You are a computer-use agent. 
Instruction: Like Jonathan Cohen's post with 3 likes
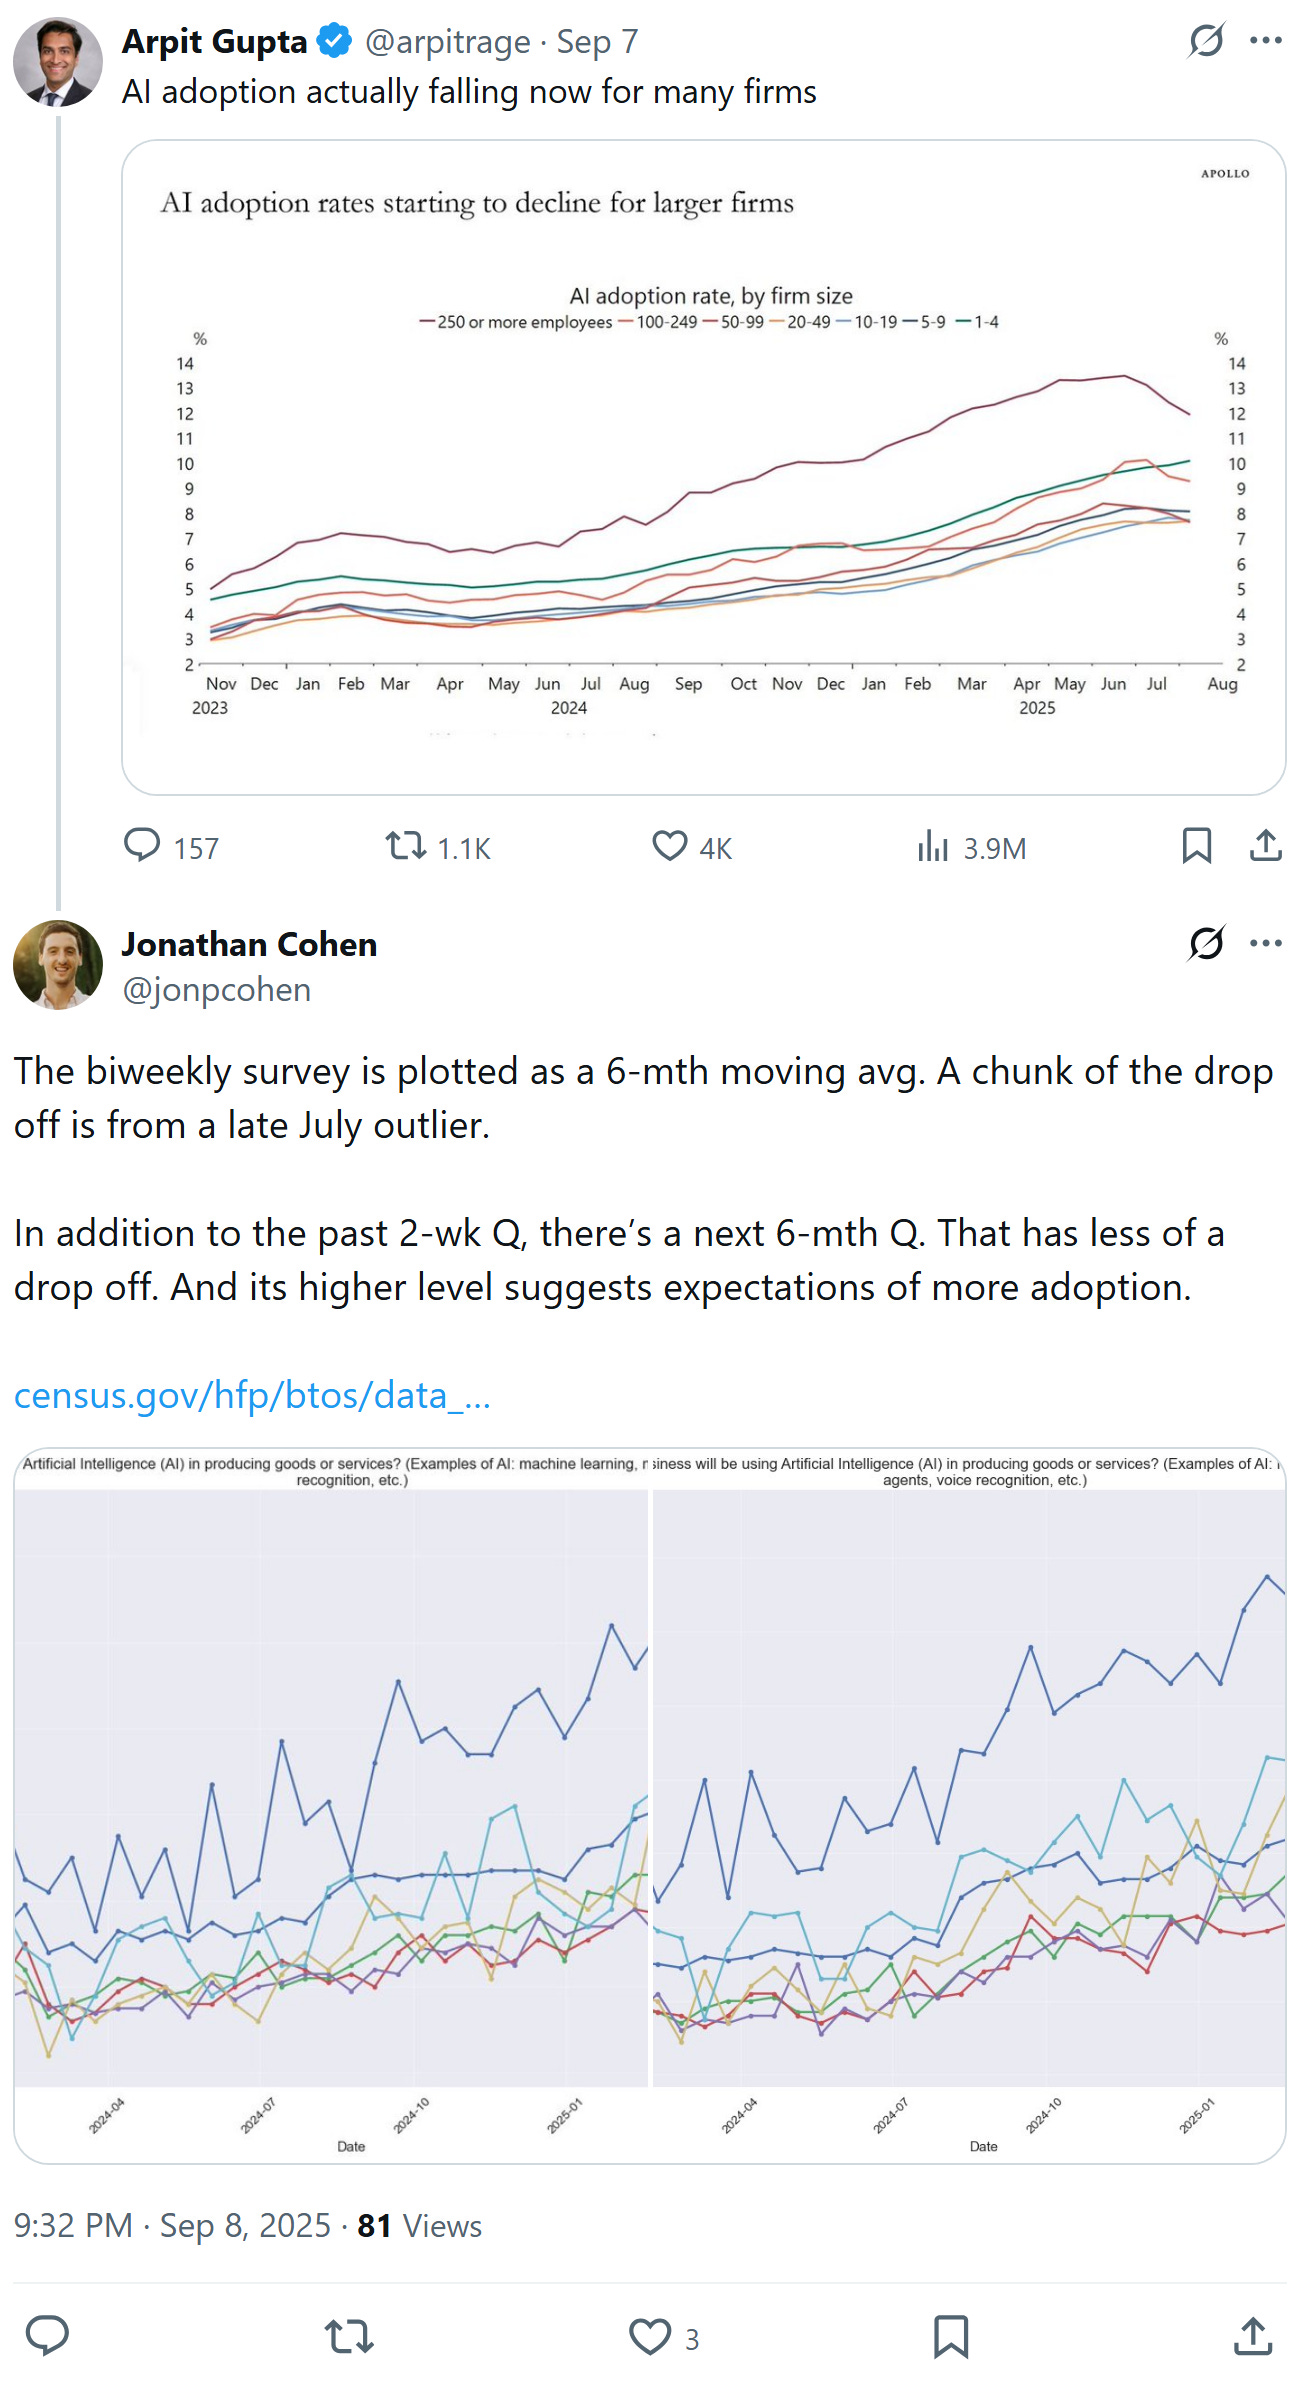pos(650,2337)
